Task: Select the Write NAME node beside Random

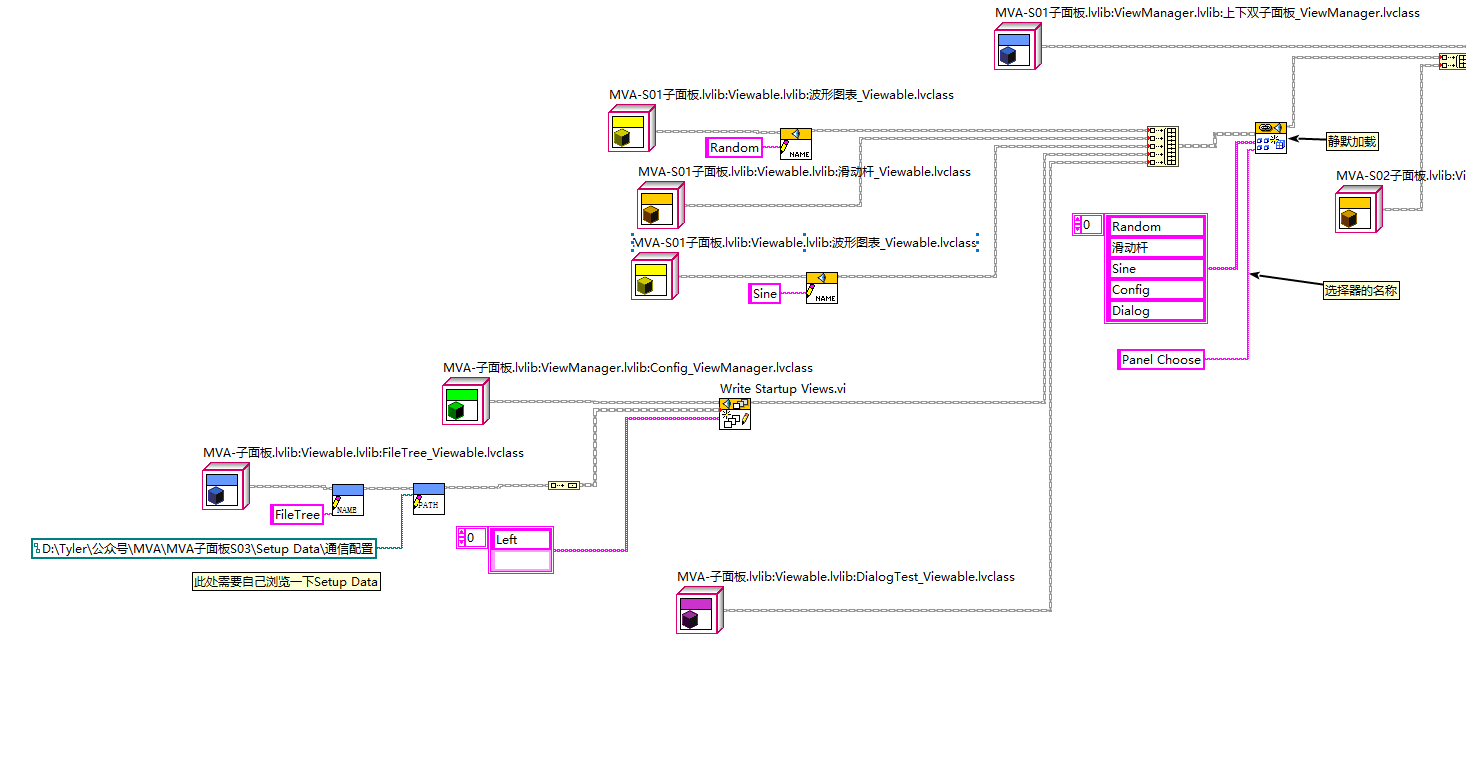Action: [x=796, y=144]
